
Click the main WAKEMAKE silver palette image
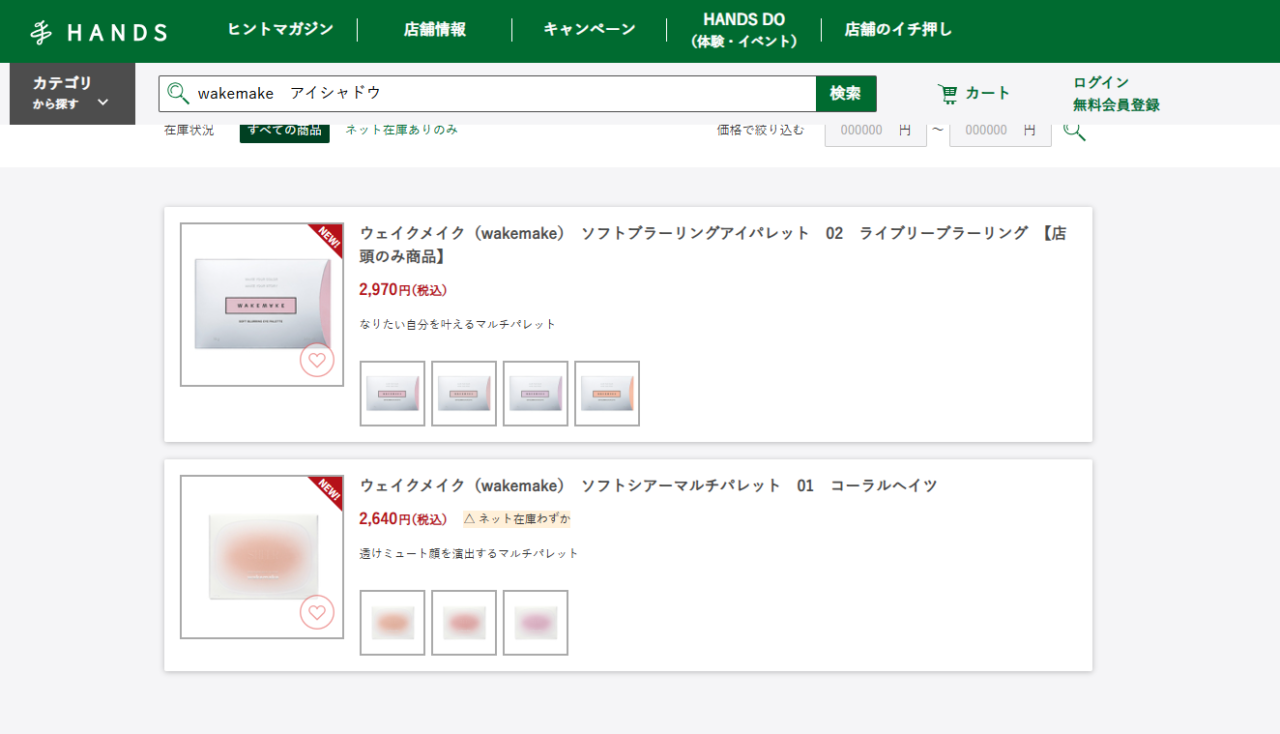click(262, 305)
